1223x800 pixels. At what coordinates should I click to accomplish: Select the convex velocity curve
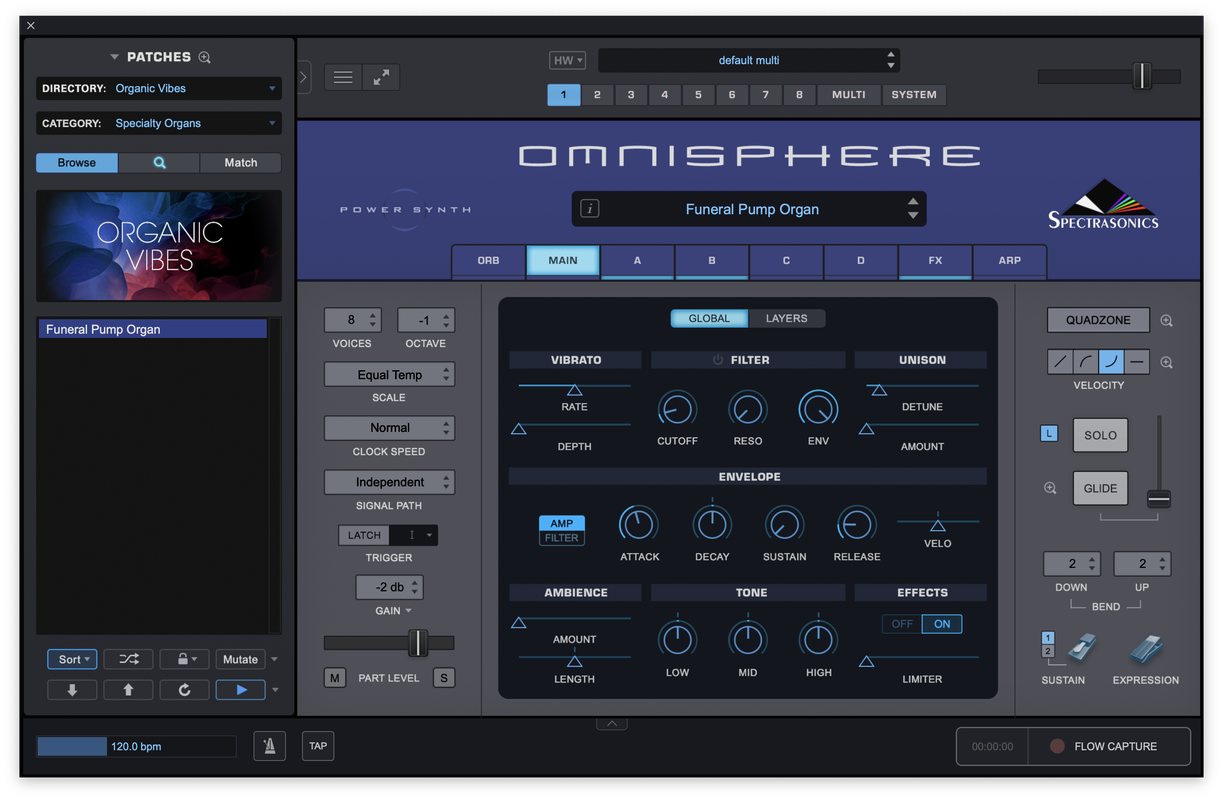1086,362
